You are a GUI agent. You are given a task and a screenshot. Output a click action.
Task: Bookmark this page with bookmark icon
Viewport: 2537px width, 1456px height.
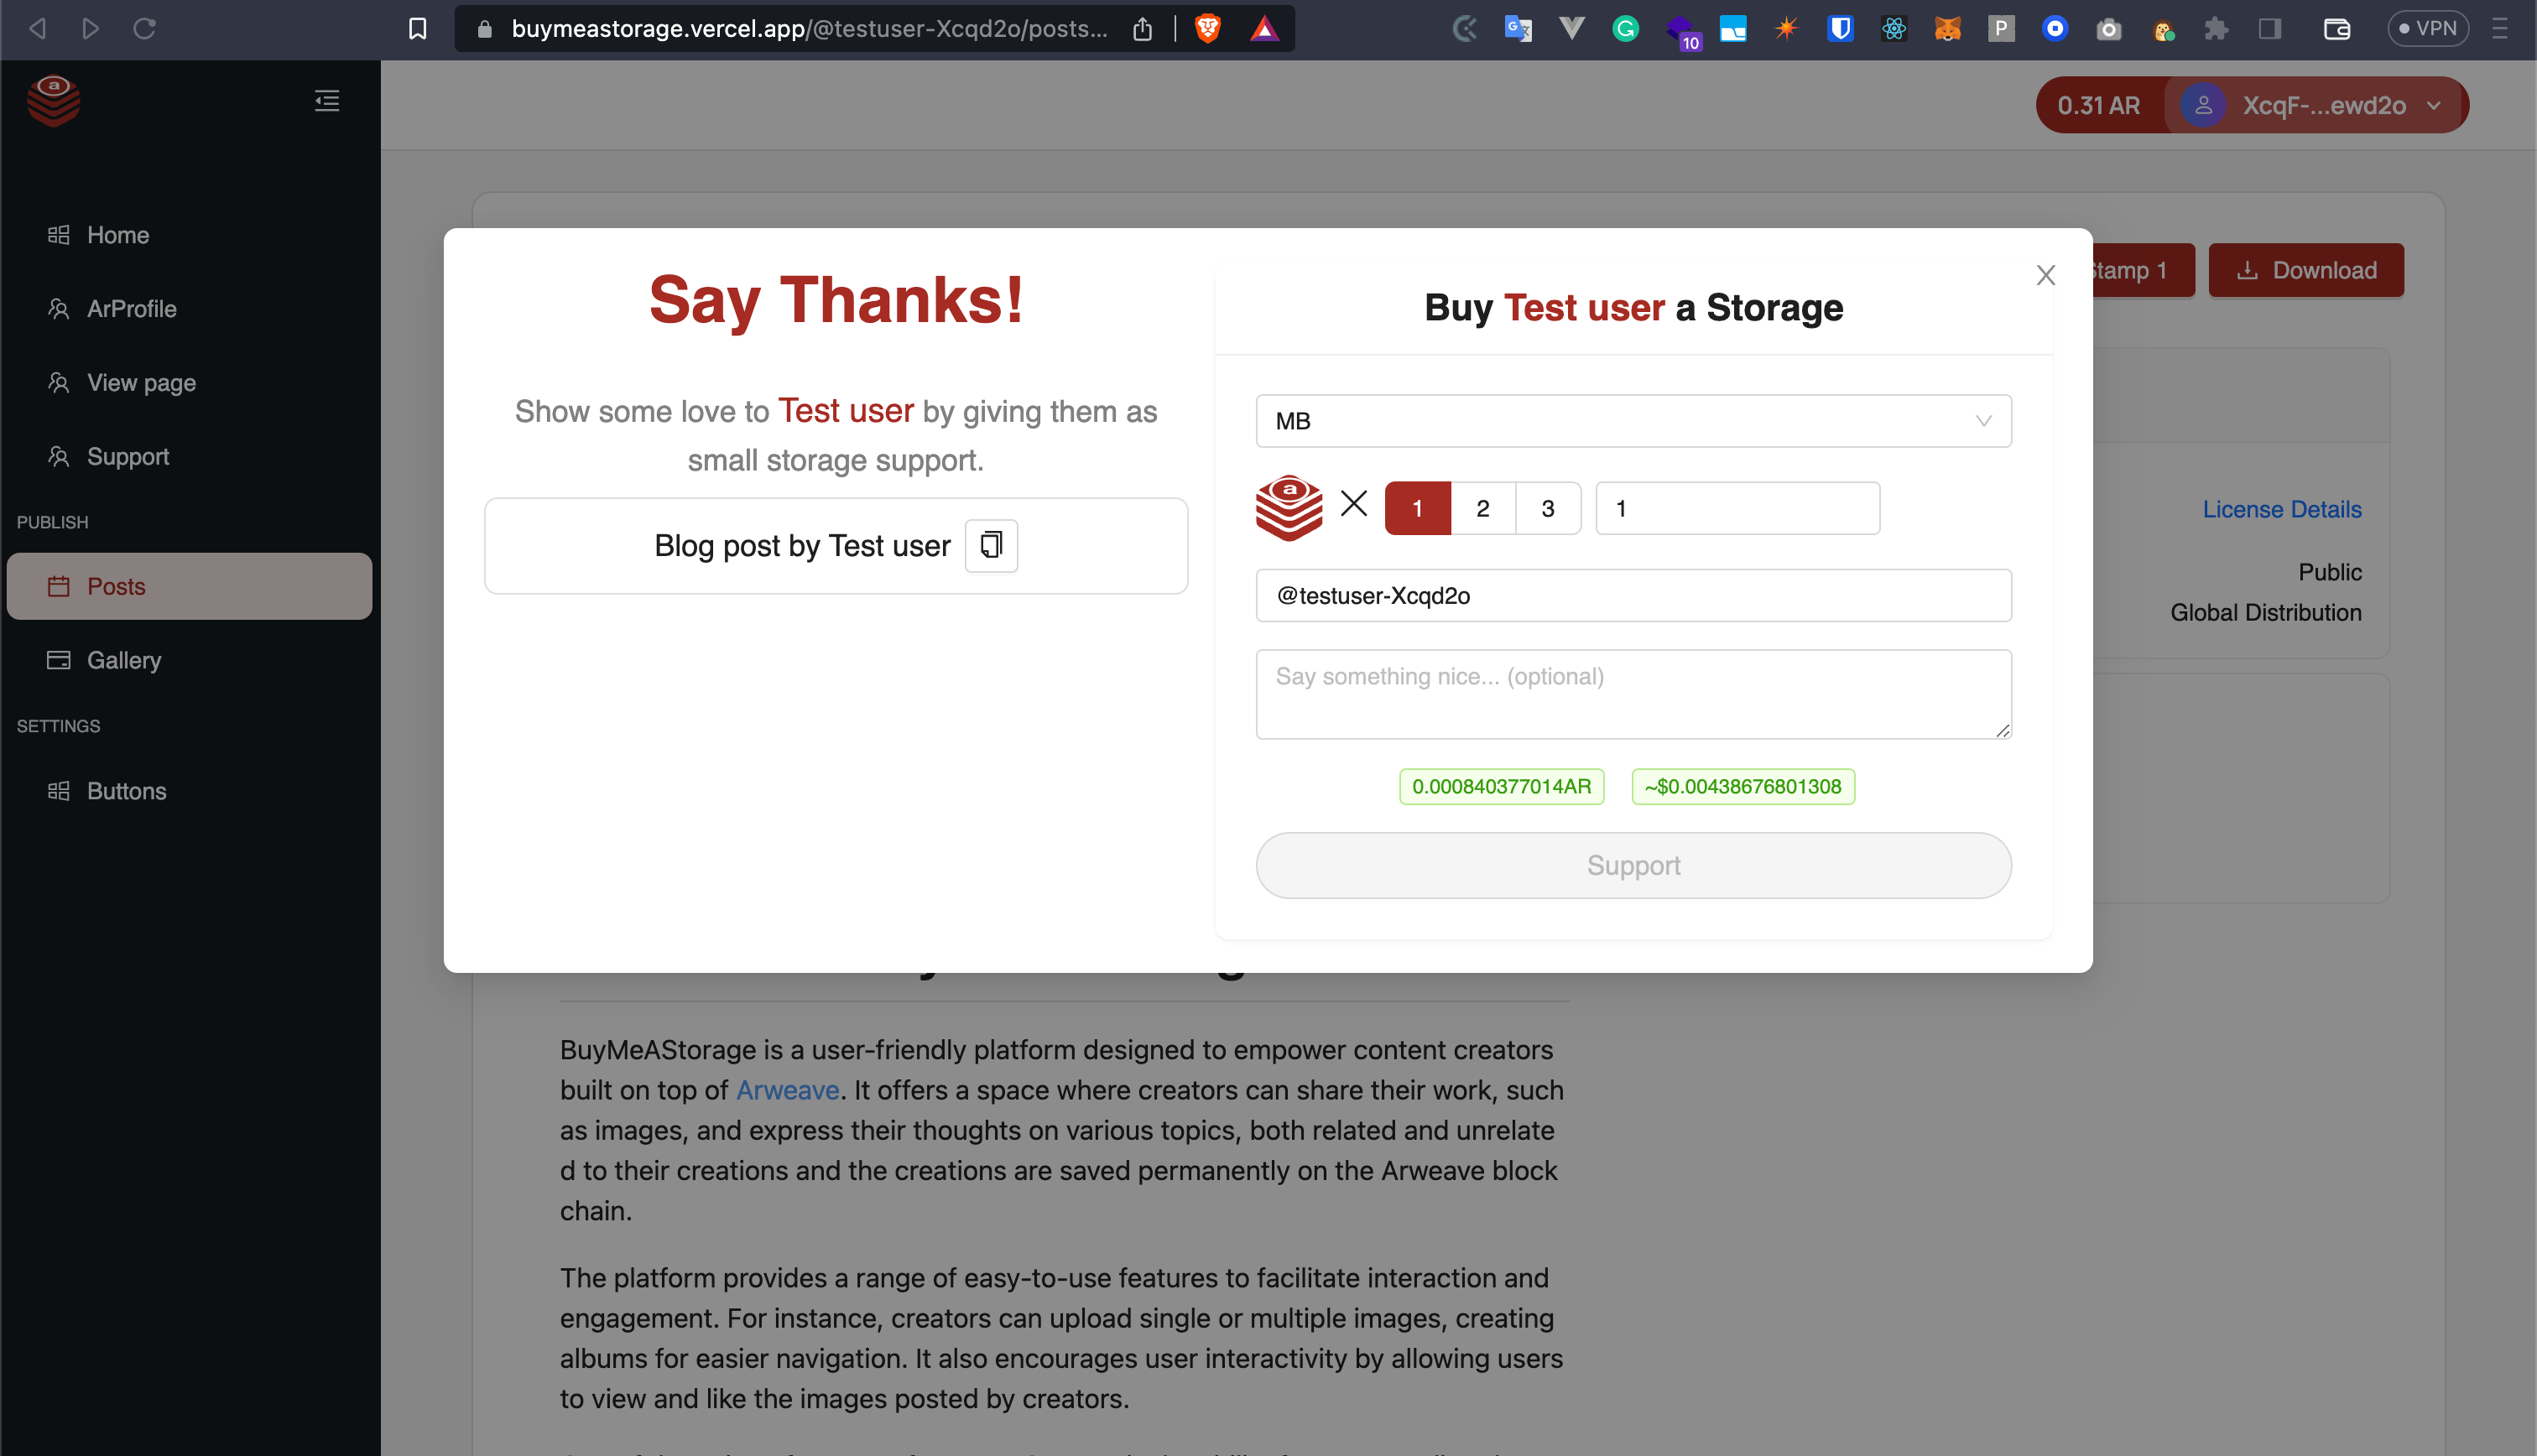point(418,29)
